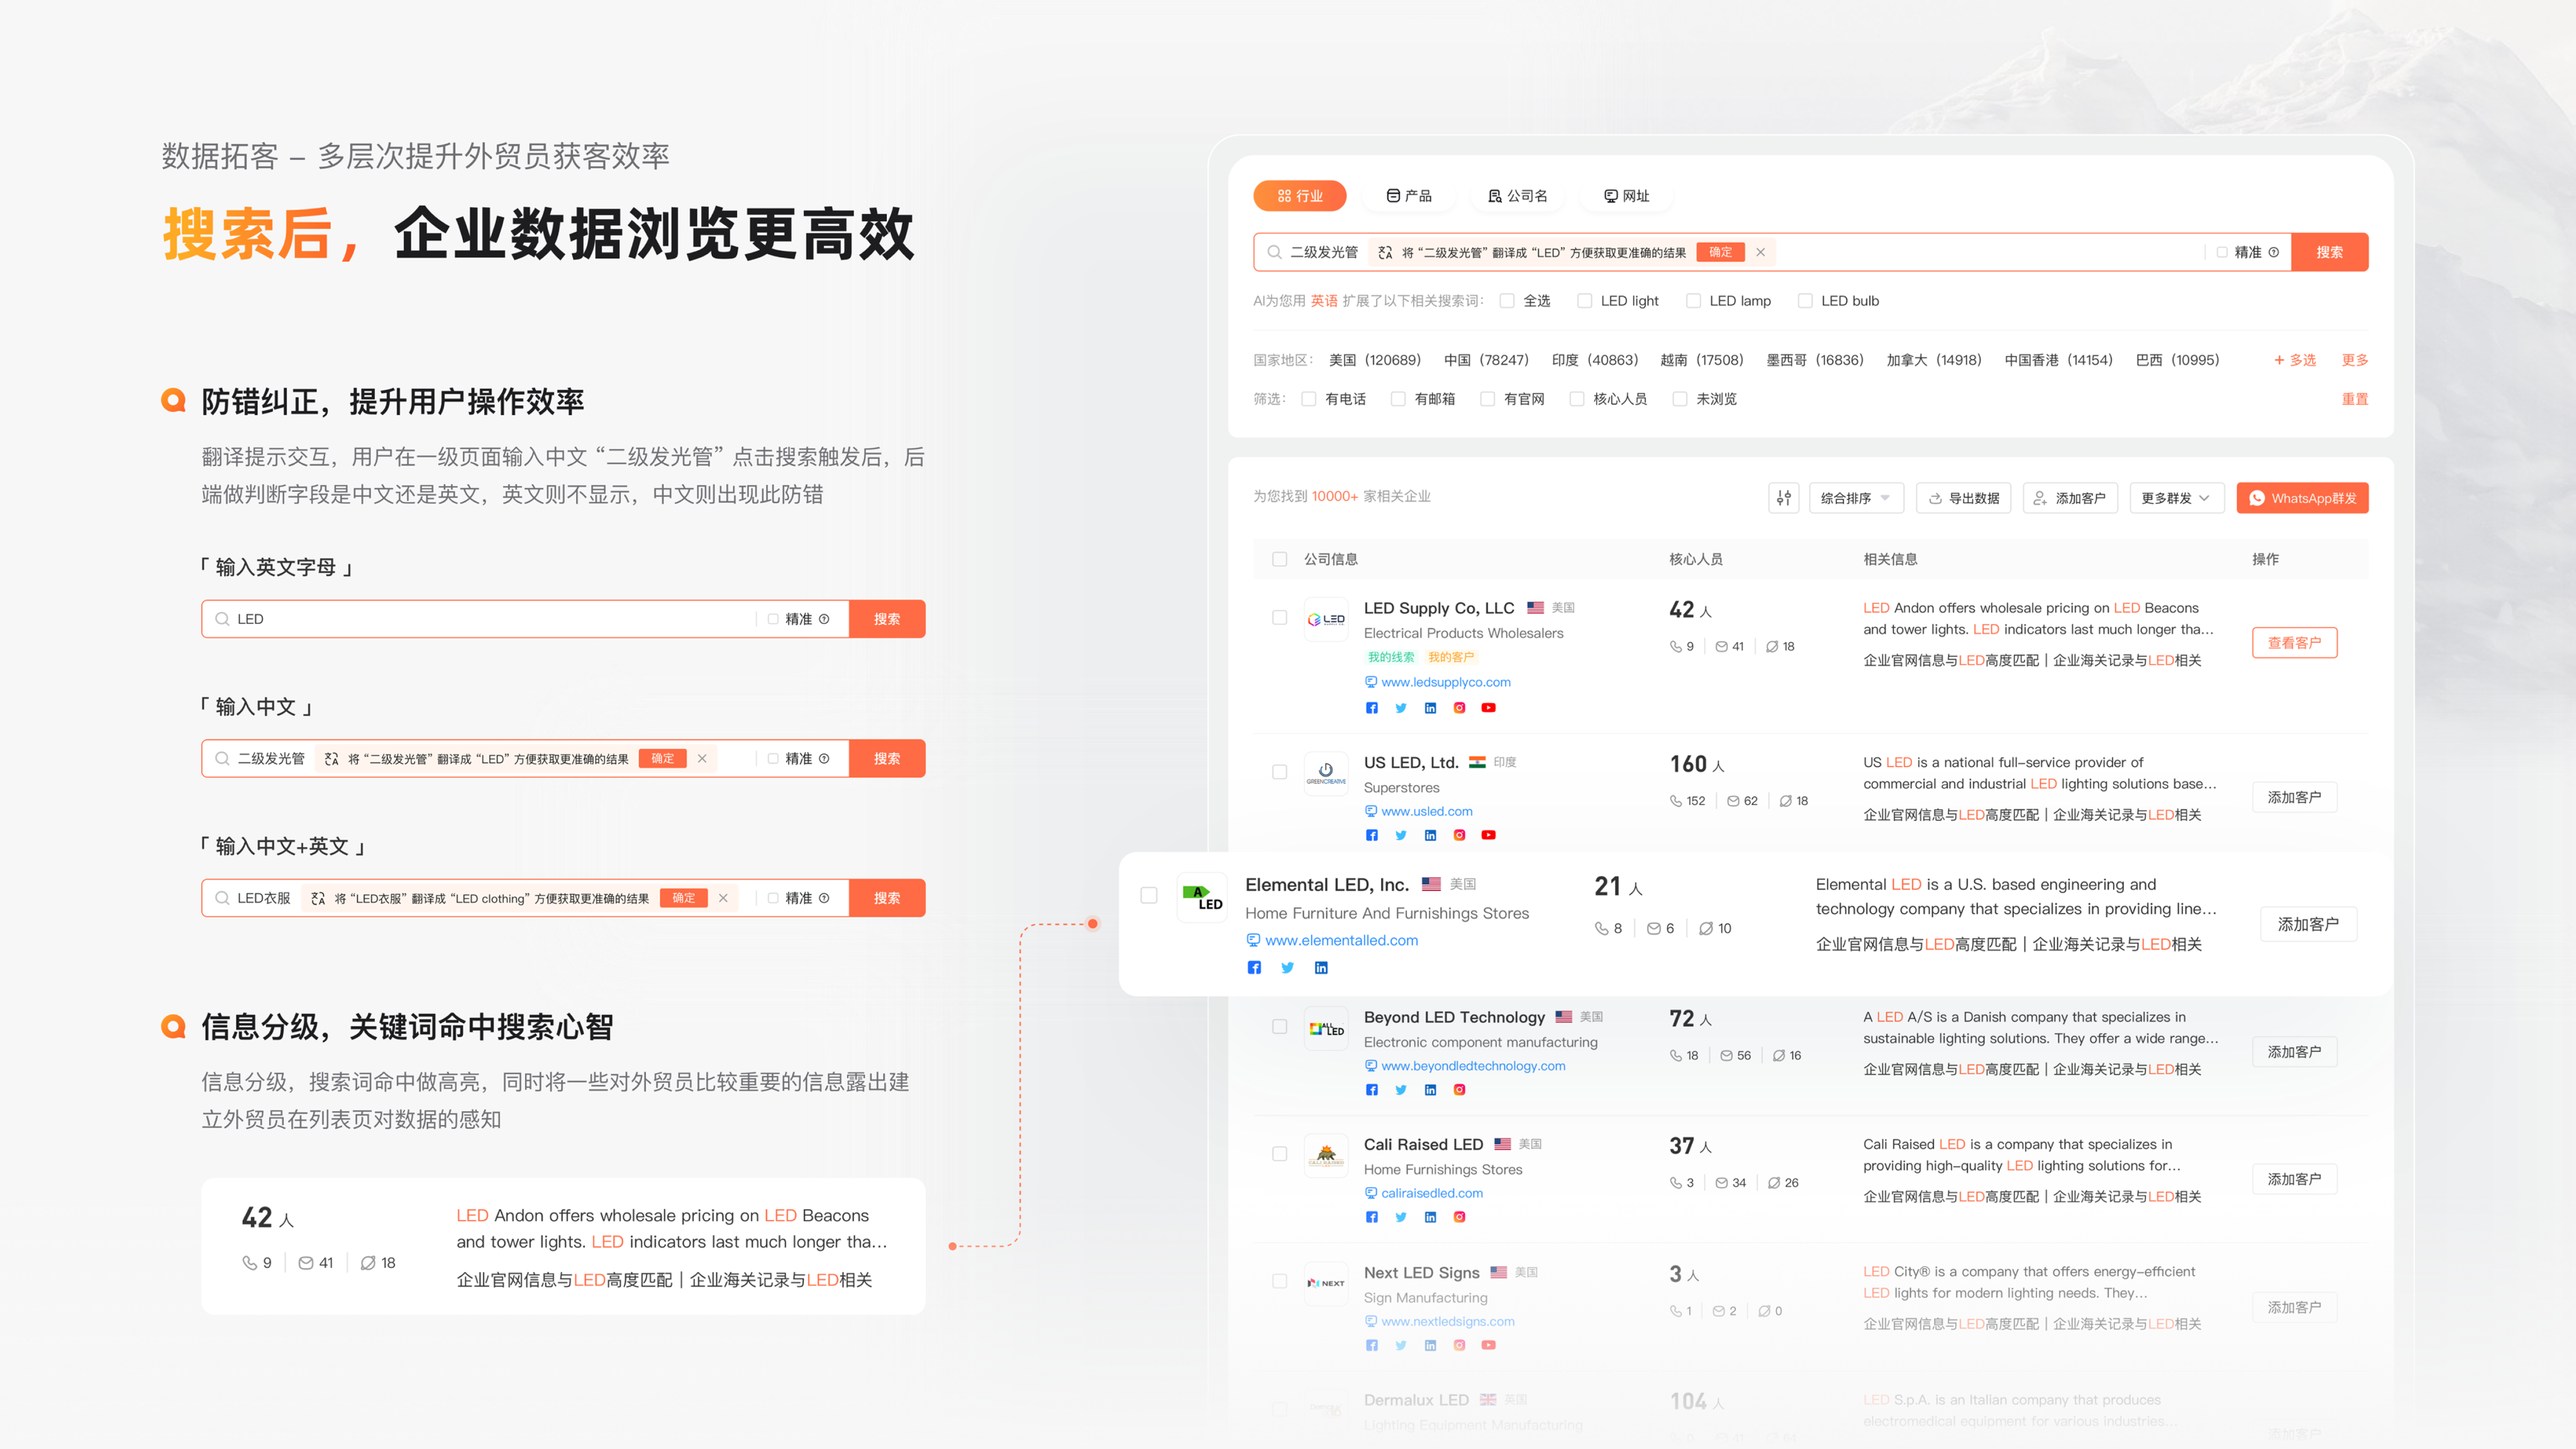
Task: Open Elemental LED's Facebook icon
Action: click(x=1254, y=967)
